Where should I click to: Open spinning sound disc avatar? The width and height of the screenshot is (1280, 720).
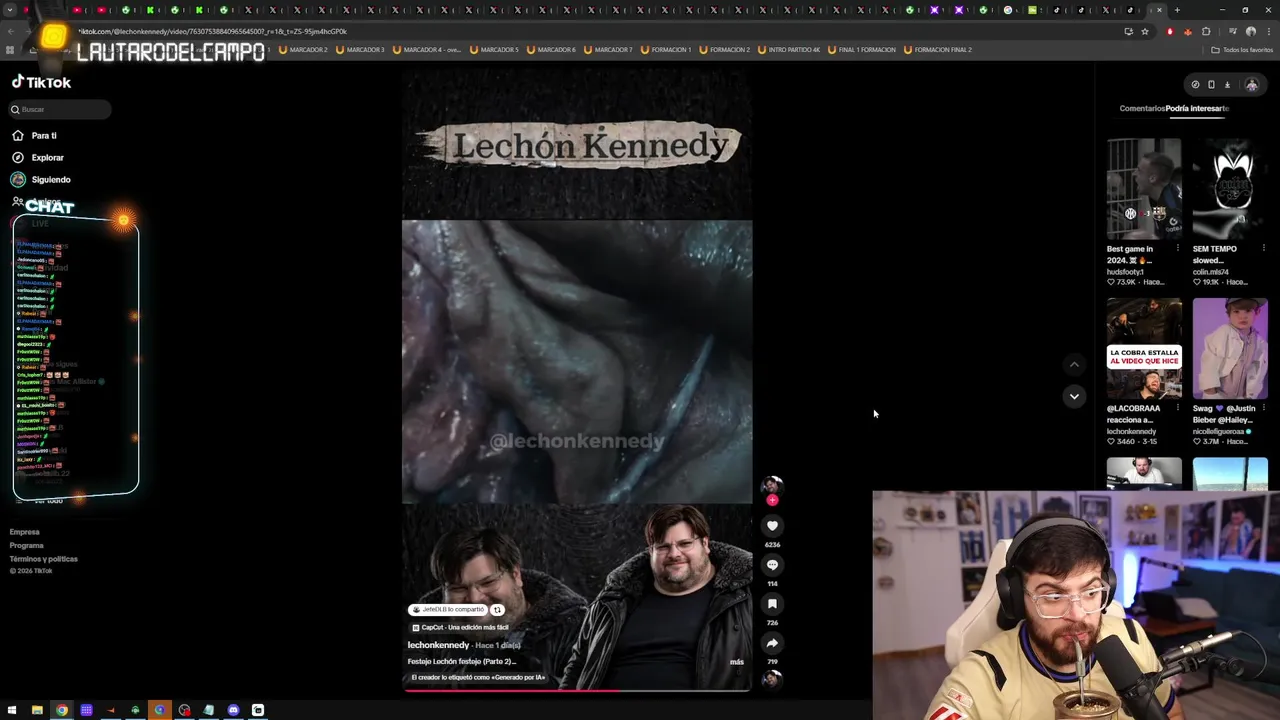pyautogui.click(x=772, y=679)
